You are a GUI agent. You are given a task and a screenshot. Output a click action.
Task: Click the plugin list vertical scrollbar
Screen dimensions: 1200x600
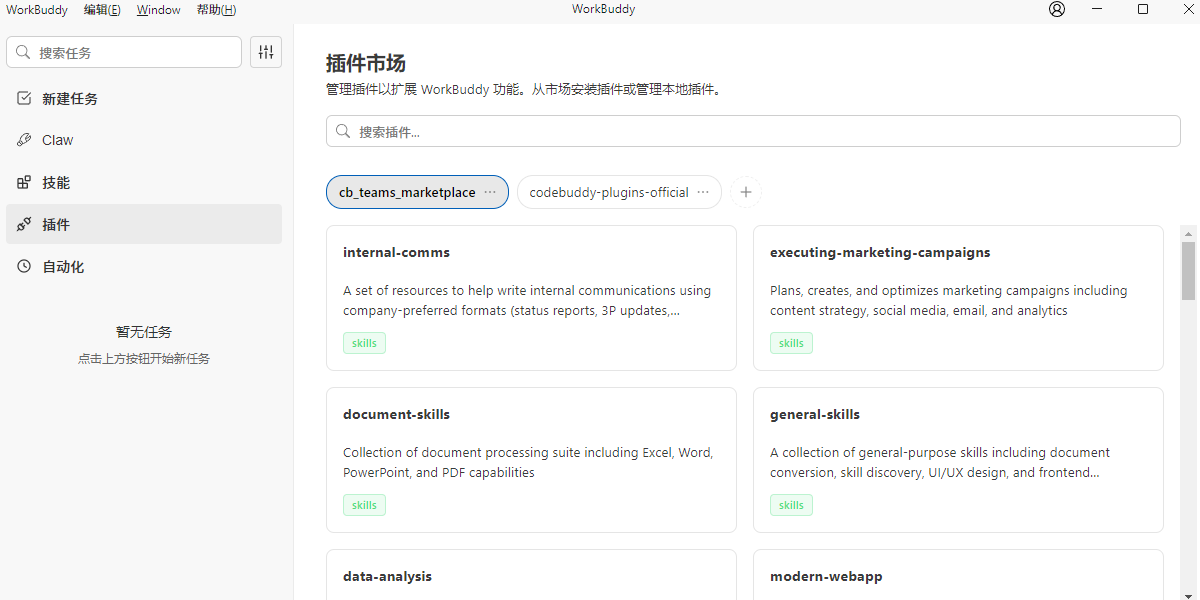pos(1188,270)
